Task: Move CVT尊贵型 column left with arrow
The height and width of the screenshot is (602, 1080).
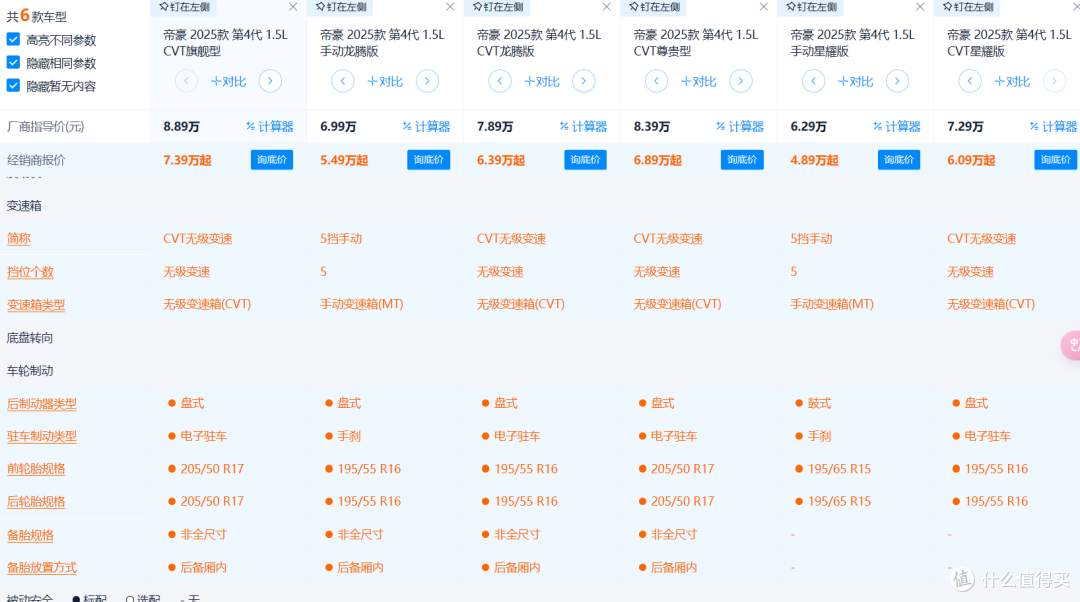Action: click(x=656, y=81)
